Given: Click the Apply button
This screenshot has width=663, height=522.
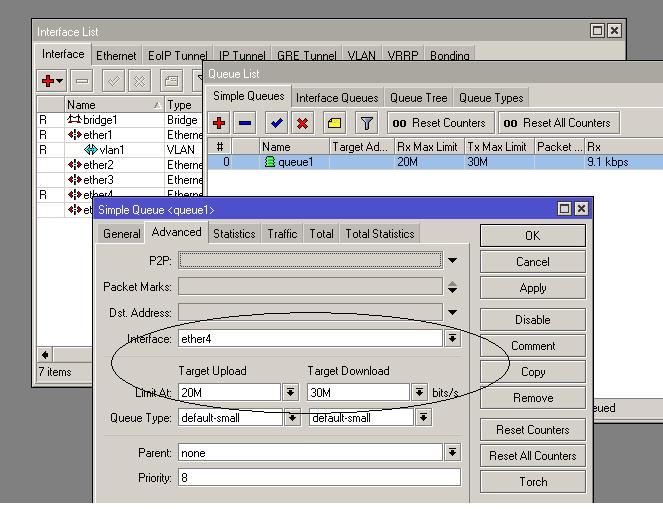Looking at the screenshot, I should point(533,288).
